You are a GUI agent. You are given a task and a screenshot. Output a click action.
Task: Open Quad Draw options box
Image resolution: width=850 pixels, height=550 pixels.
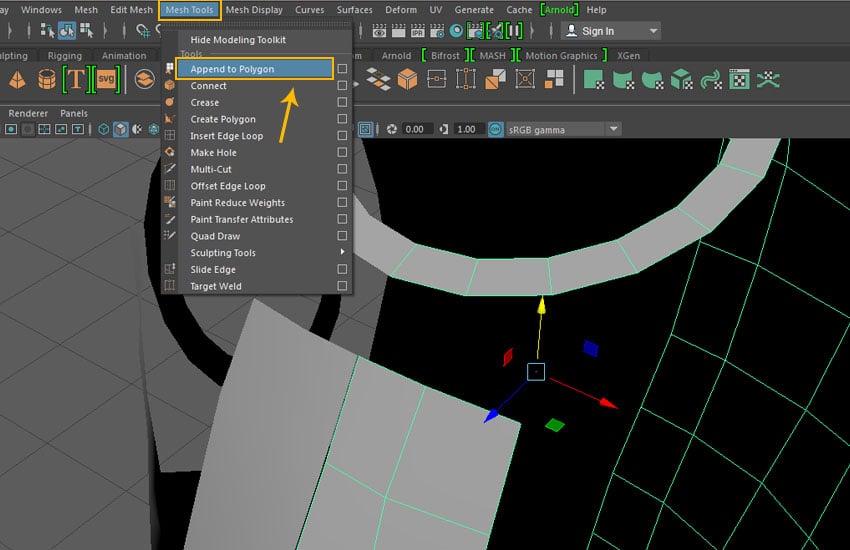tap(342, 236)
